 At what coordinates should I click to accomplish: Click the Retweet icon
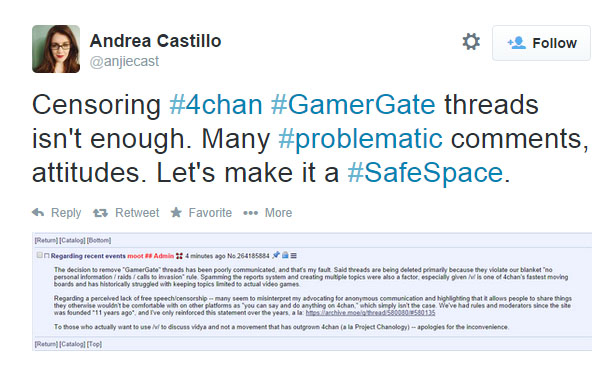[x=100, y=213]
